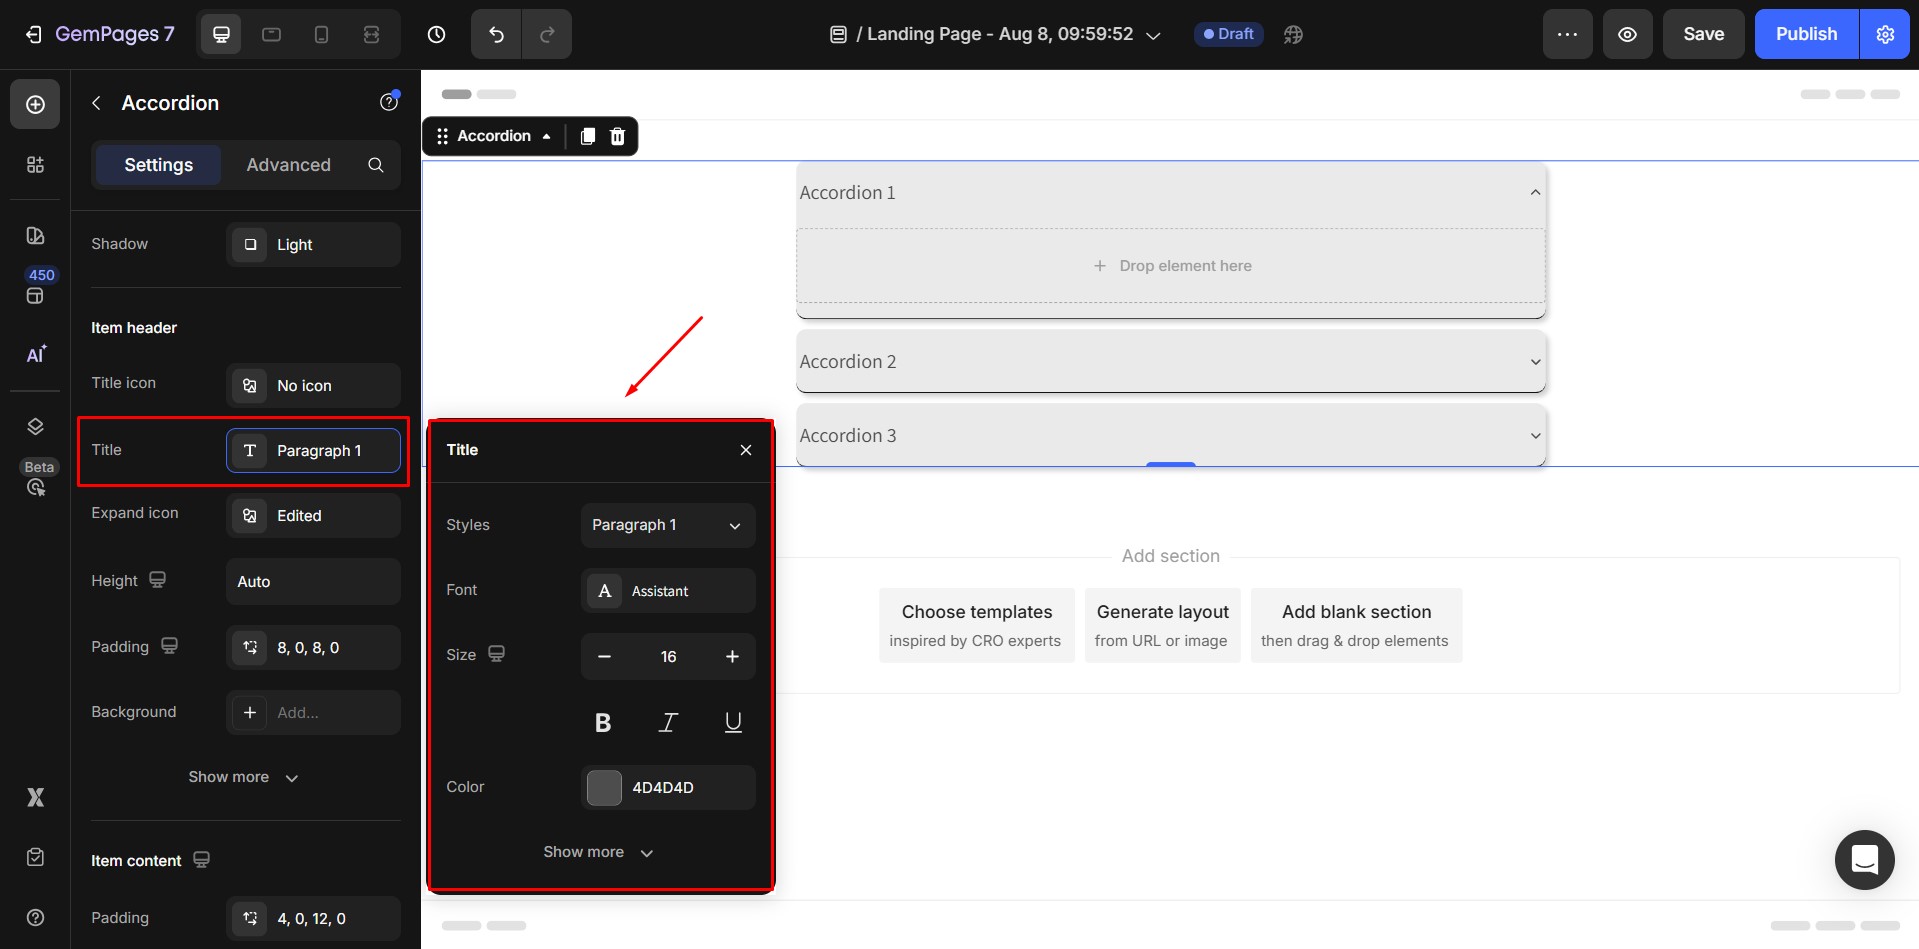Expand Show more in Title popup
Viewport: 1919px width, 949px height.
pyautogui.click(x=598, y=852)
